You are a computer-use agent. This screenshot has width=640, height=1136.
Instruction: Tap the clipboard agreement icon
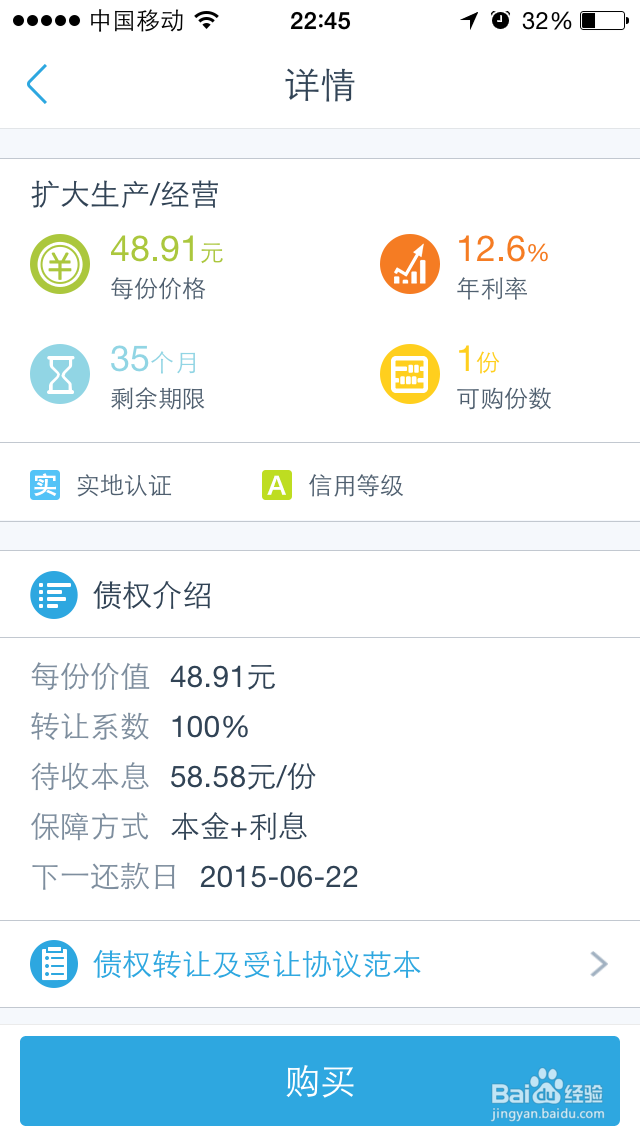54,964
